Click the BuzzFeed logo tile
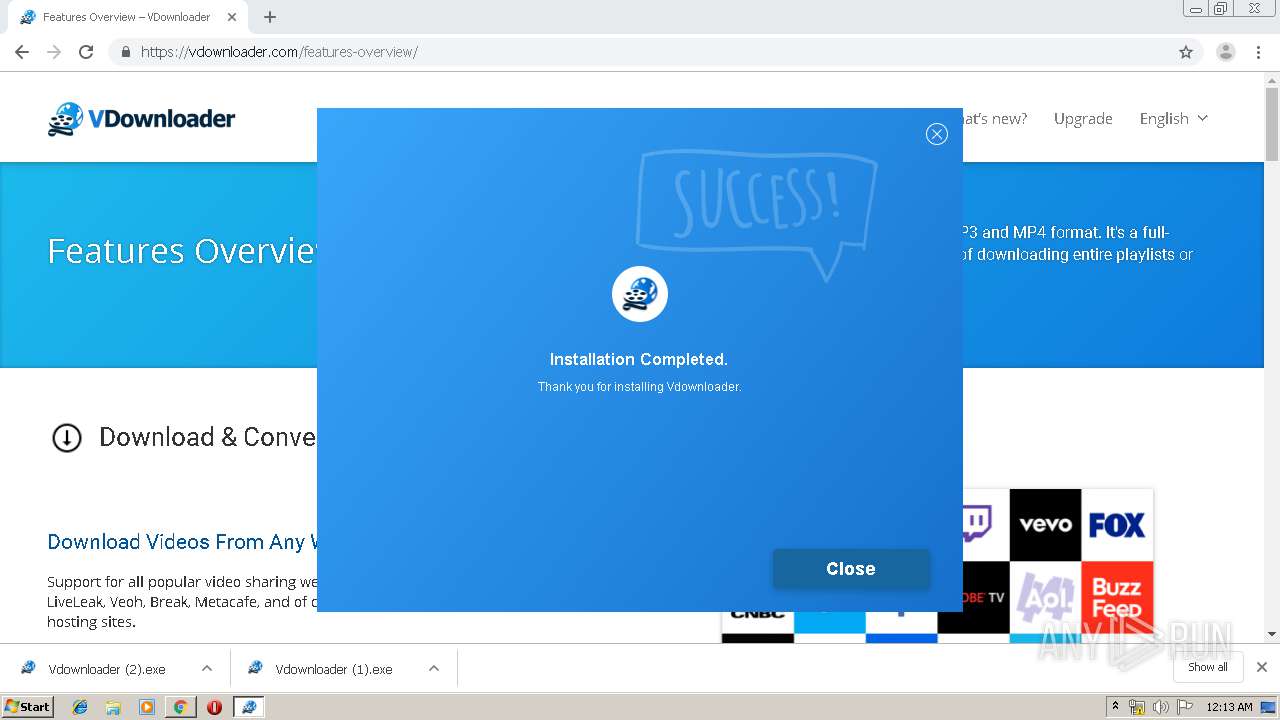 pyautogui.click(x=1117, y=596)
